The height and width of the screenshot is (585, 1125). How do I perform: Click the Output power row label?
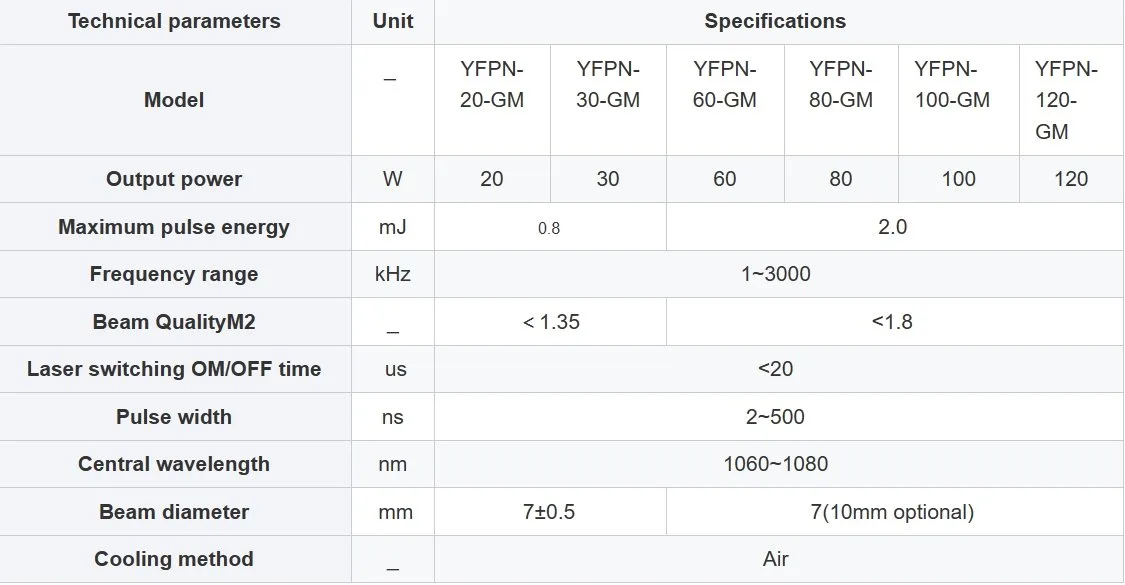[x=174, y=179]
